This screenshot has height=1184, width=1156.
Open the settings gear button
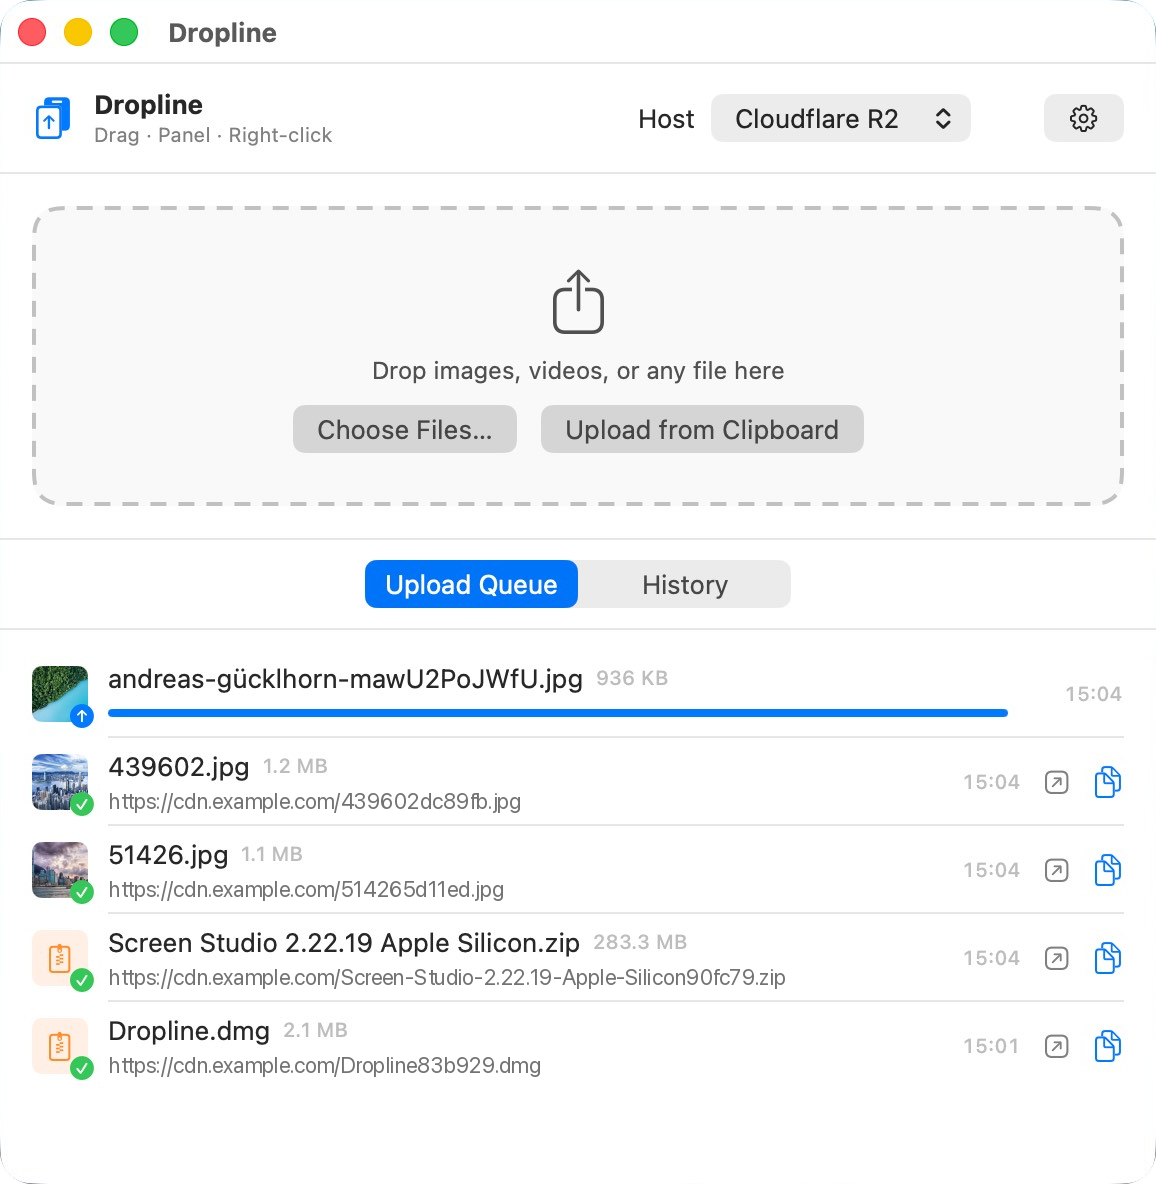coord(1083,119)
